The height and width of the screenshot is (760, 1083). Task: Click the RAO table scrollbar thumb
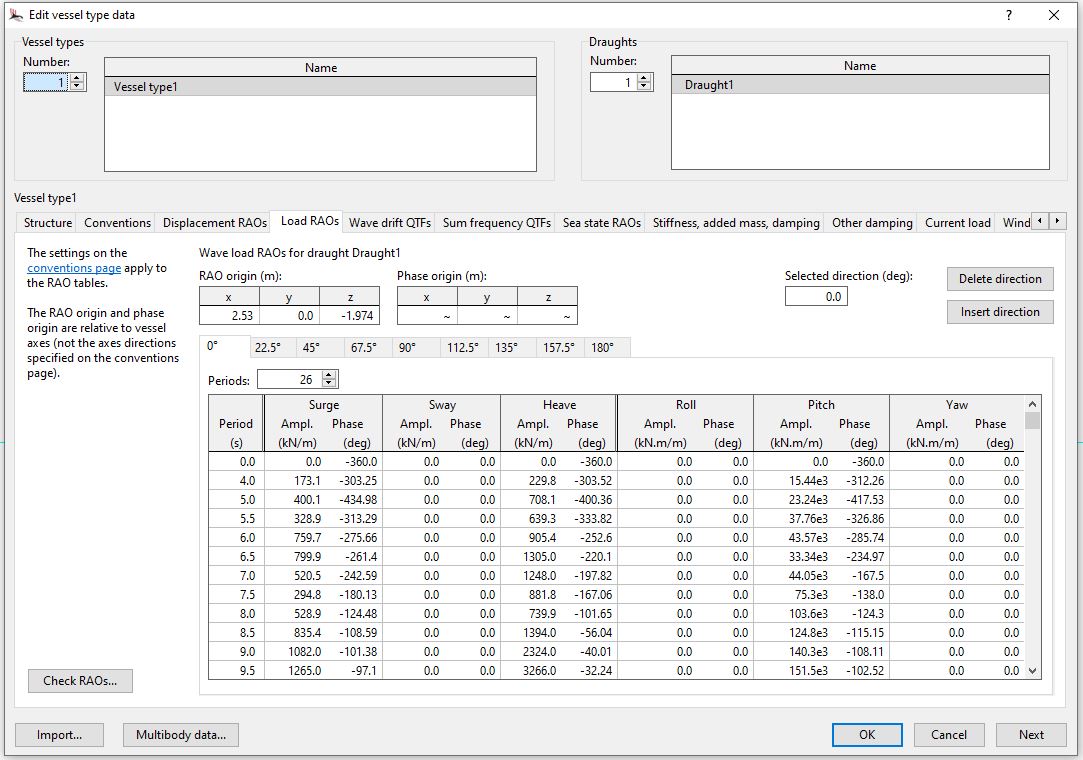1033,421
